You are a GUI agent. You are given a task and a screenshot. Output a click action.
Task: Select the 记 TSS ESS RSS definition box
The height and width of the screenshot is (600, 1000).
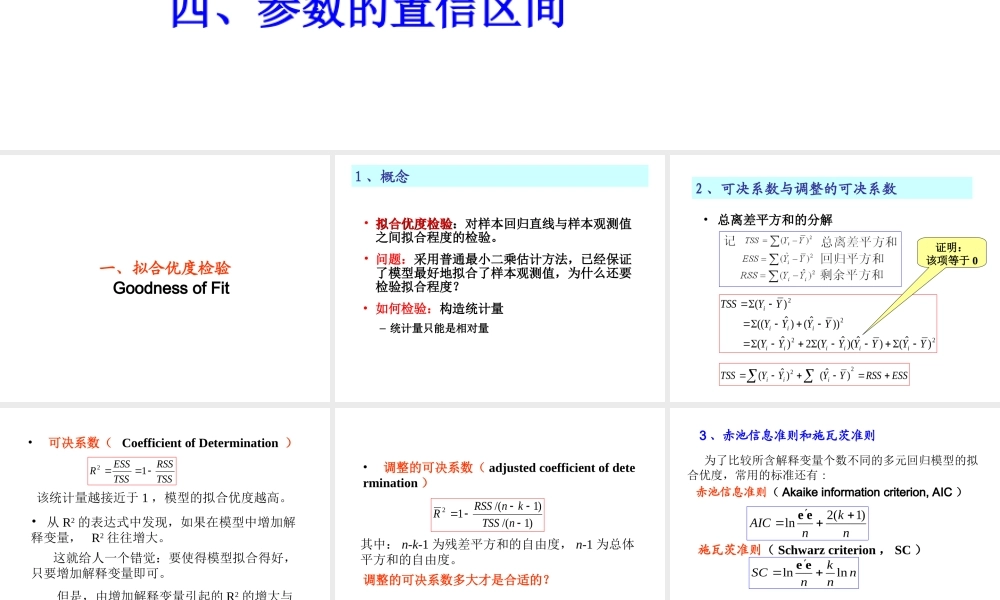(x=808, y=257)
